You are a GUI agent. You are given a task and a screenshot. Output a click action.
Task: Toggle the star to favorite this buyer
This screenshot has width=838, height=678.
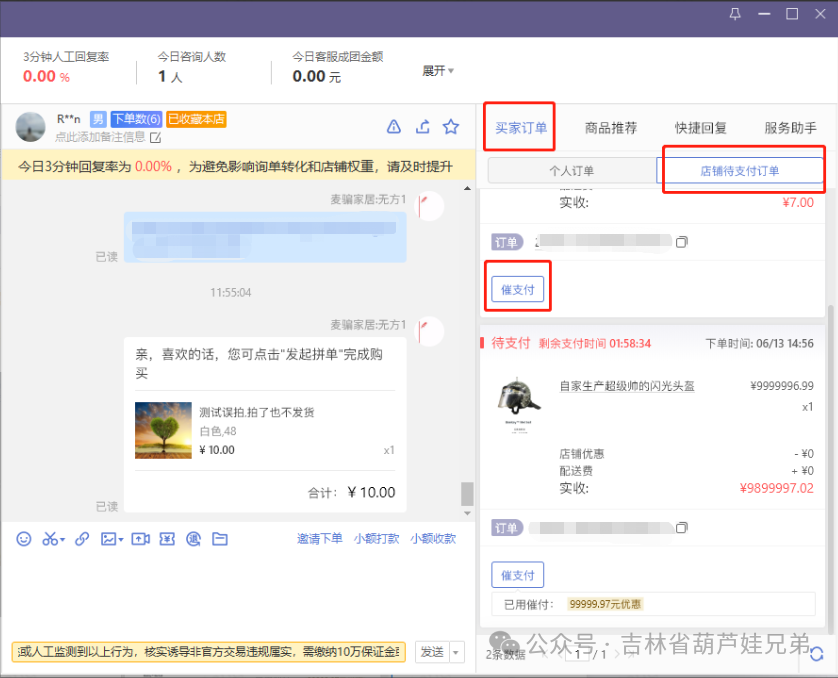click(451, 127)
